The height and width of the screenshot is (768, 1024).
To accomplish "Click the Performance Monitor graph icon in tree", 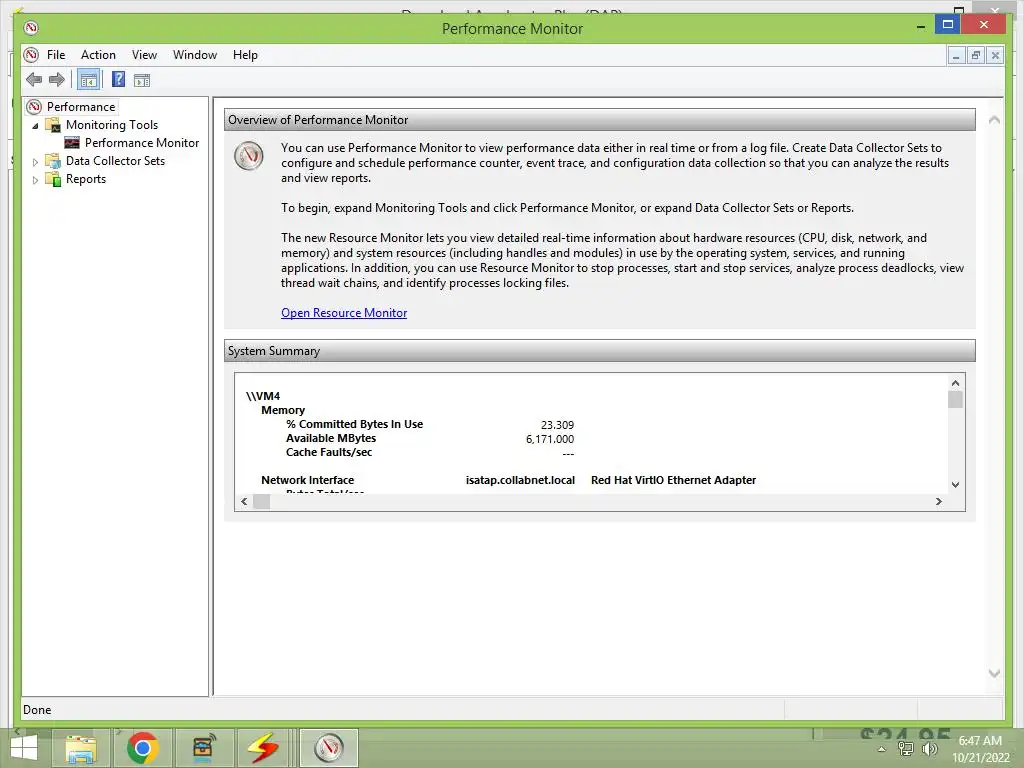I will (72, 142).
